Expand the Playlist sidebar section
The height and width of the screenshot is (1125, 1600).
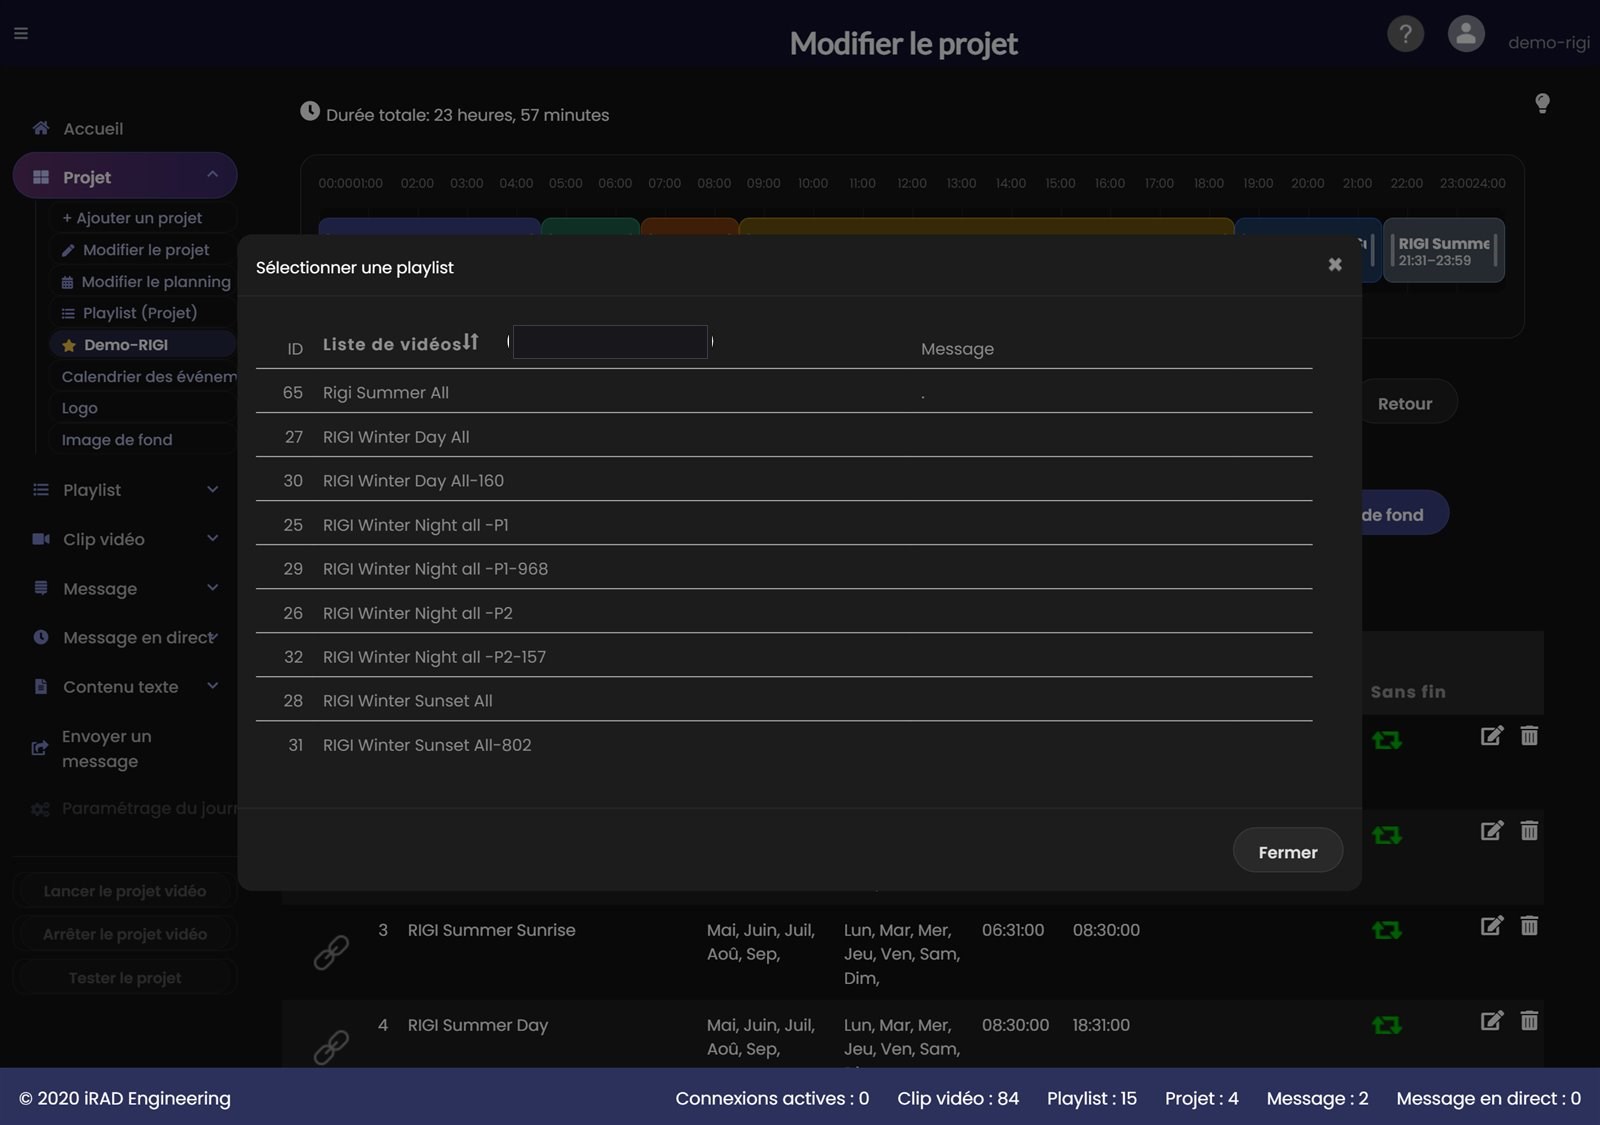coord(125,490)
